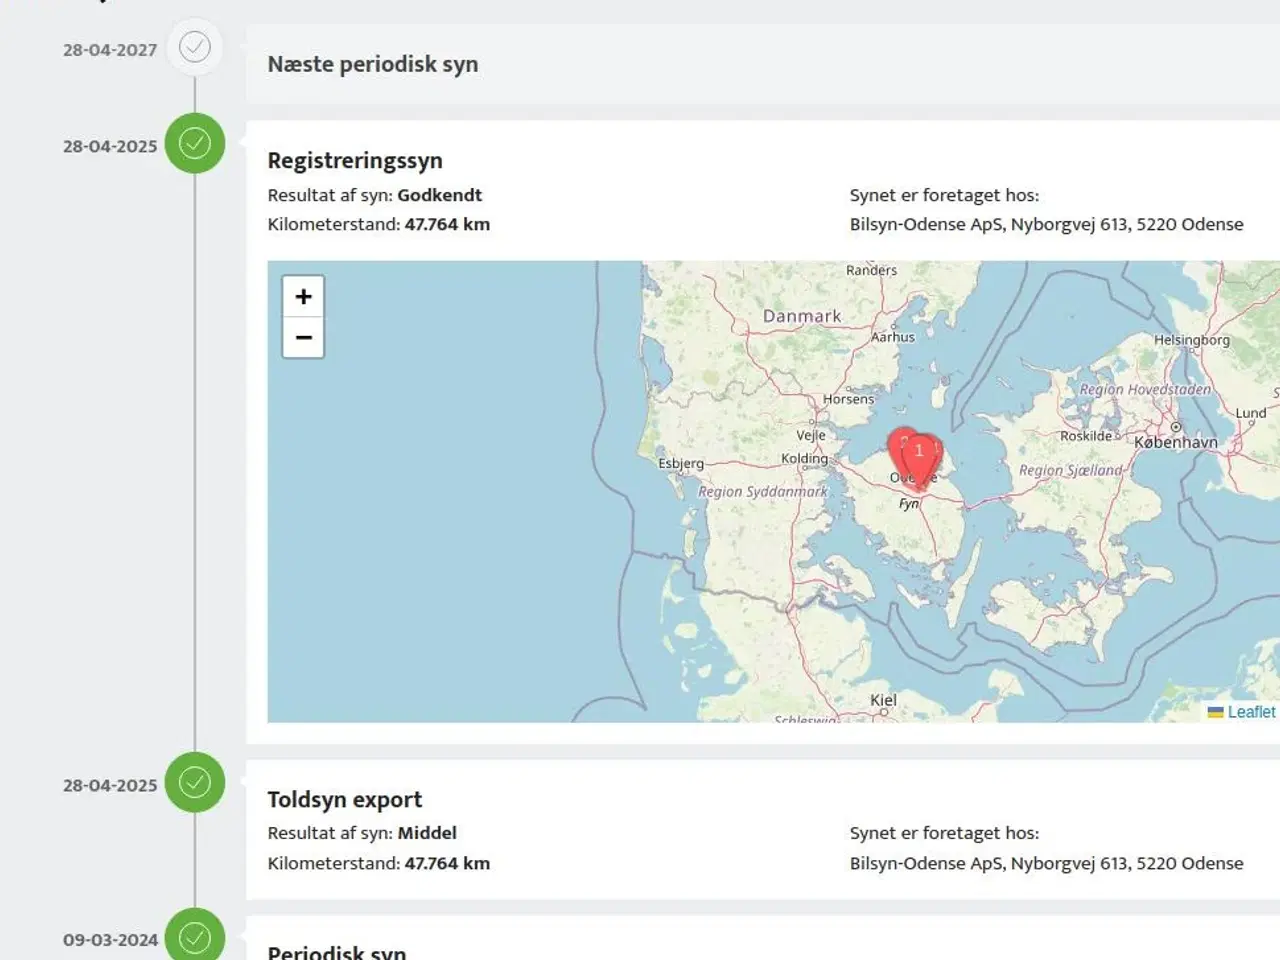The height and width of the screenshot is (960, 1280).
Task: Click Vejle label on the map
Action: [x=811, y=436]
